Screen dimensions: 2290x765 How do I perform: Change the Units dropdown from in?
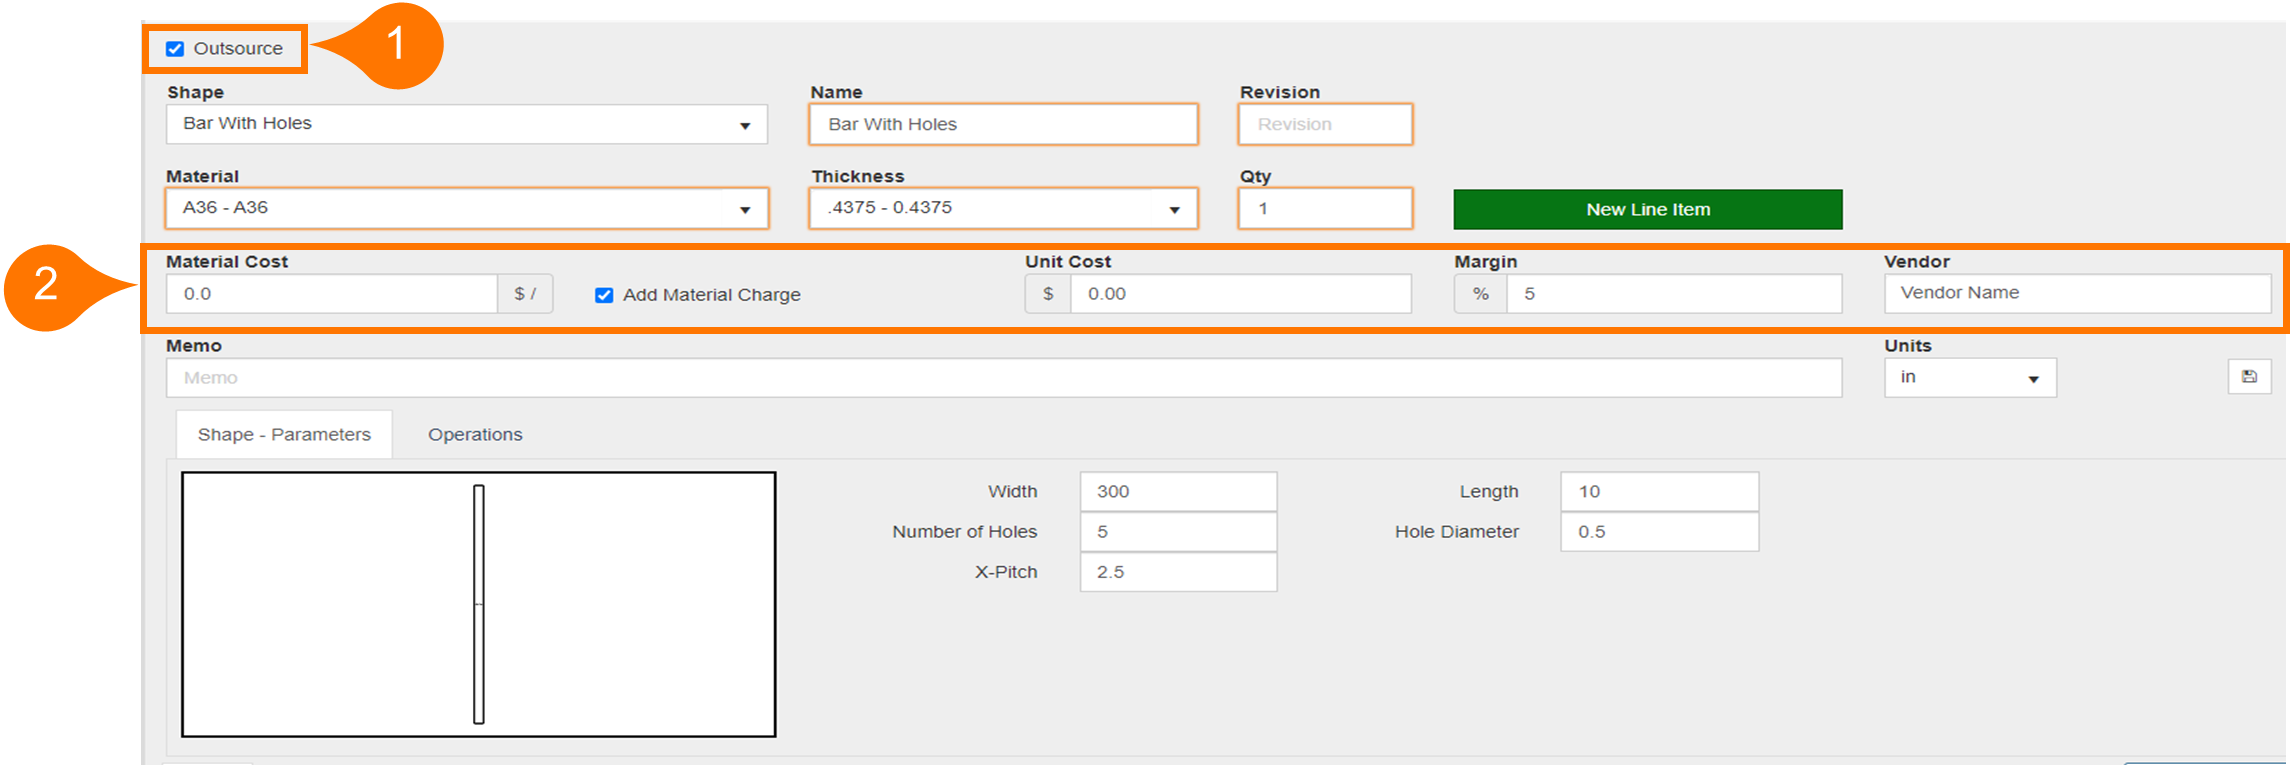coord(1969,378)
